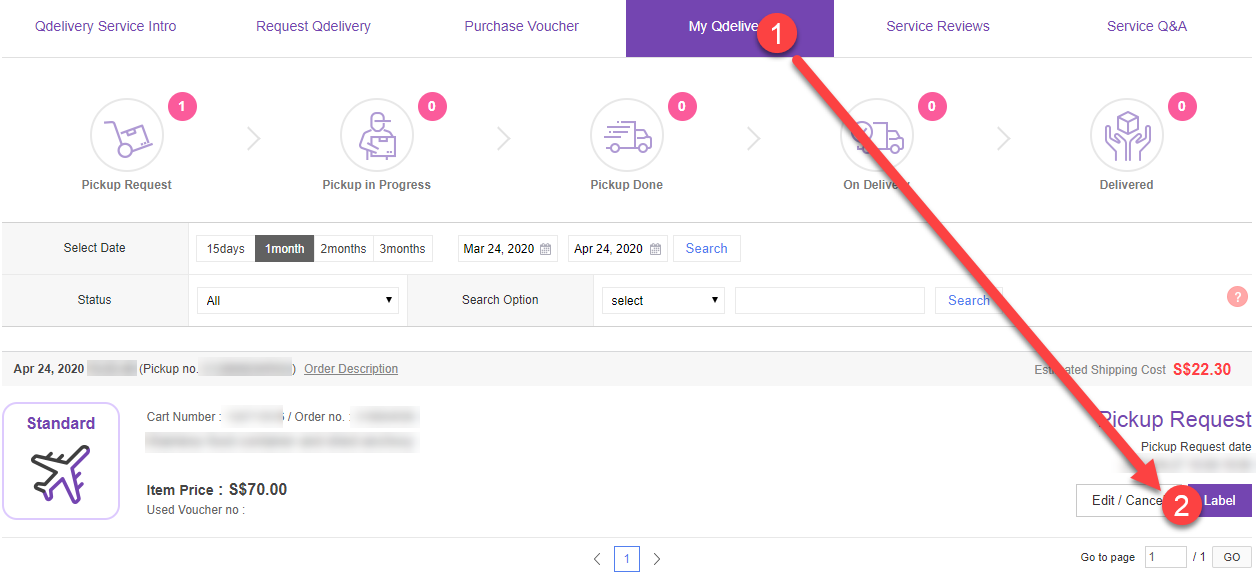Click page number 1 in pagination
The image size is (1256, 574).
click(627, 559)
